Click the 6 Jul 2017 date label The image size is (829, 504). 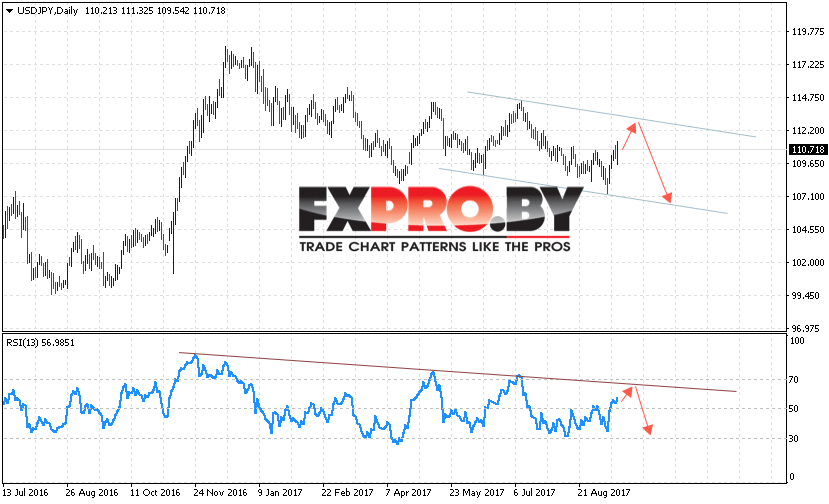coord(535,492)
